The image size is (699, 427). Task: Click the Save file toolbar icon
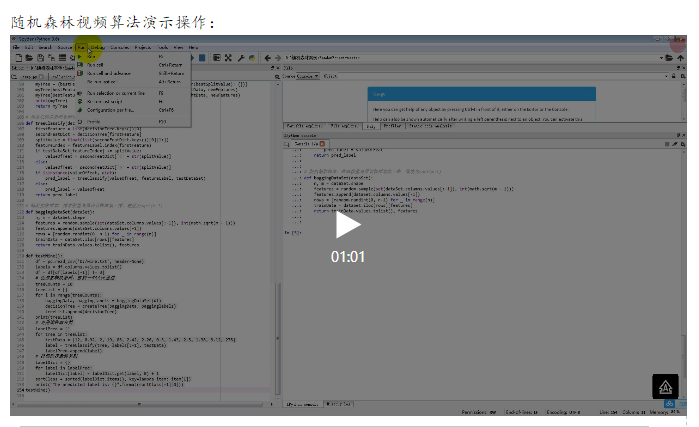click(x=41, y=57)
